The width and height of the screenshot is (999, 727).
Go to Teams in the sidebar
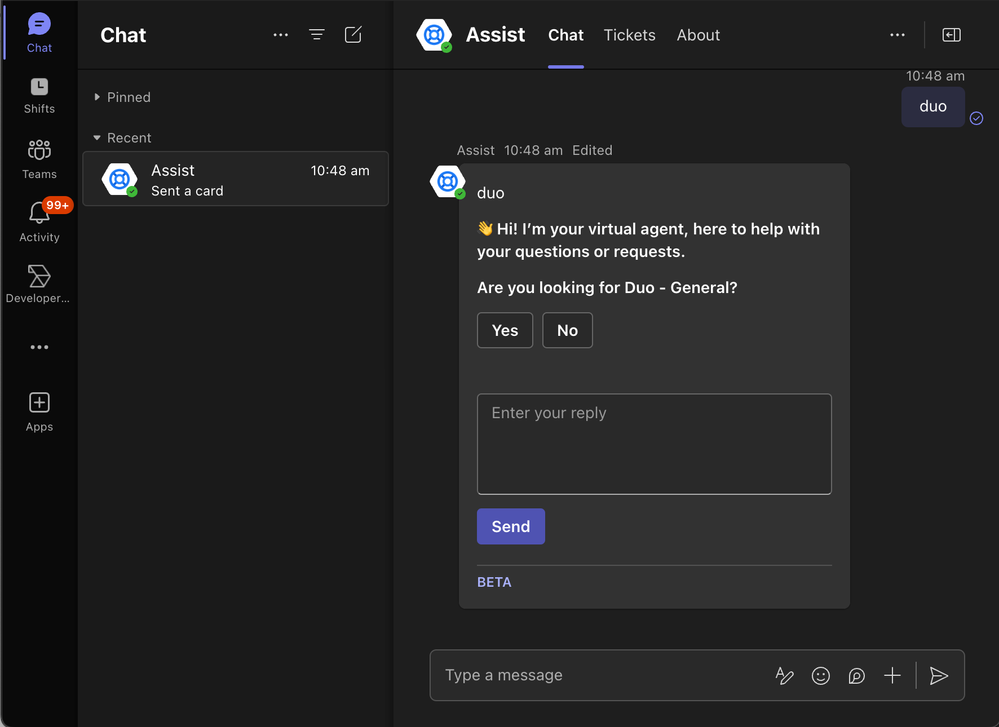39,159
